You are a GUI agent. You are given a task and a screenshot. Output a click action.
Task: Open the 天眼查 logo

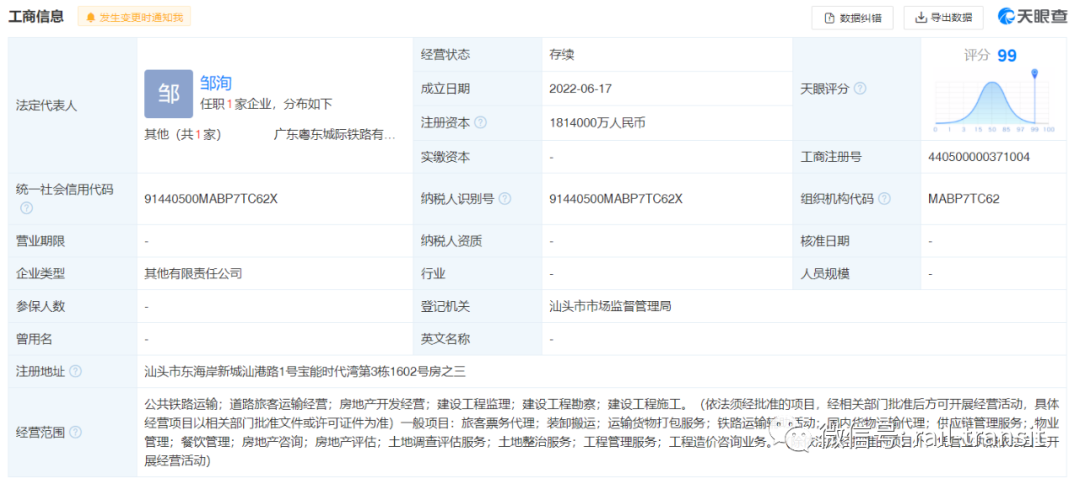1032,17
